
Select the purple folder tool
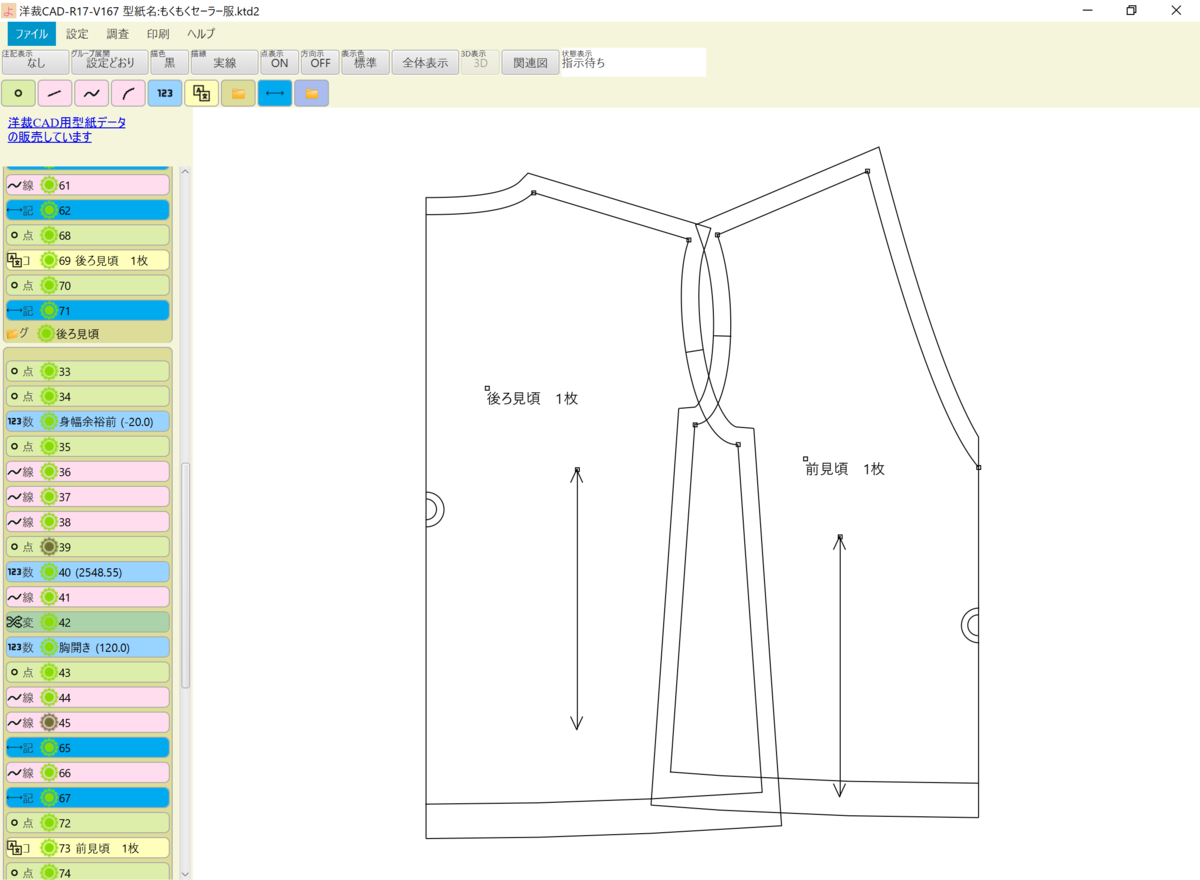point(311,94)
